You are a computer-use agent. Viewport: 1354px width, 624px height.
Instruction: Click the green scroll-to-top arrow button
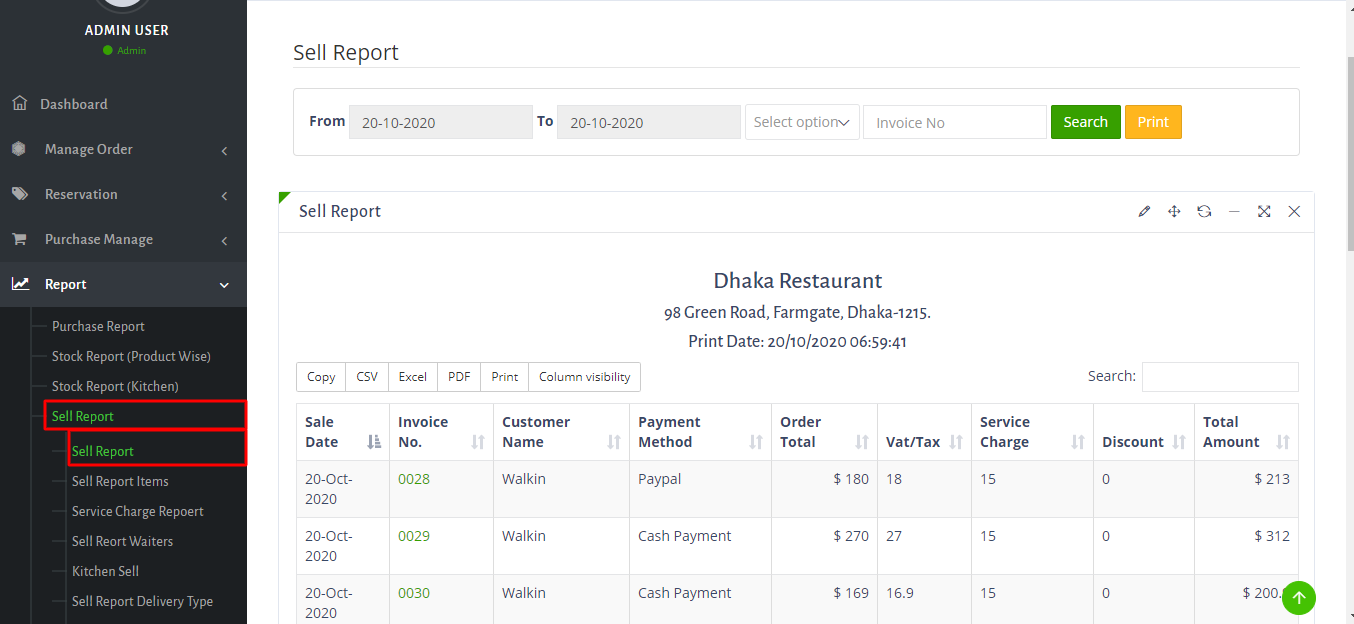click(x=1299, y=598)
